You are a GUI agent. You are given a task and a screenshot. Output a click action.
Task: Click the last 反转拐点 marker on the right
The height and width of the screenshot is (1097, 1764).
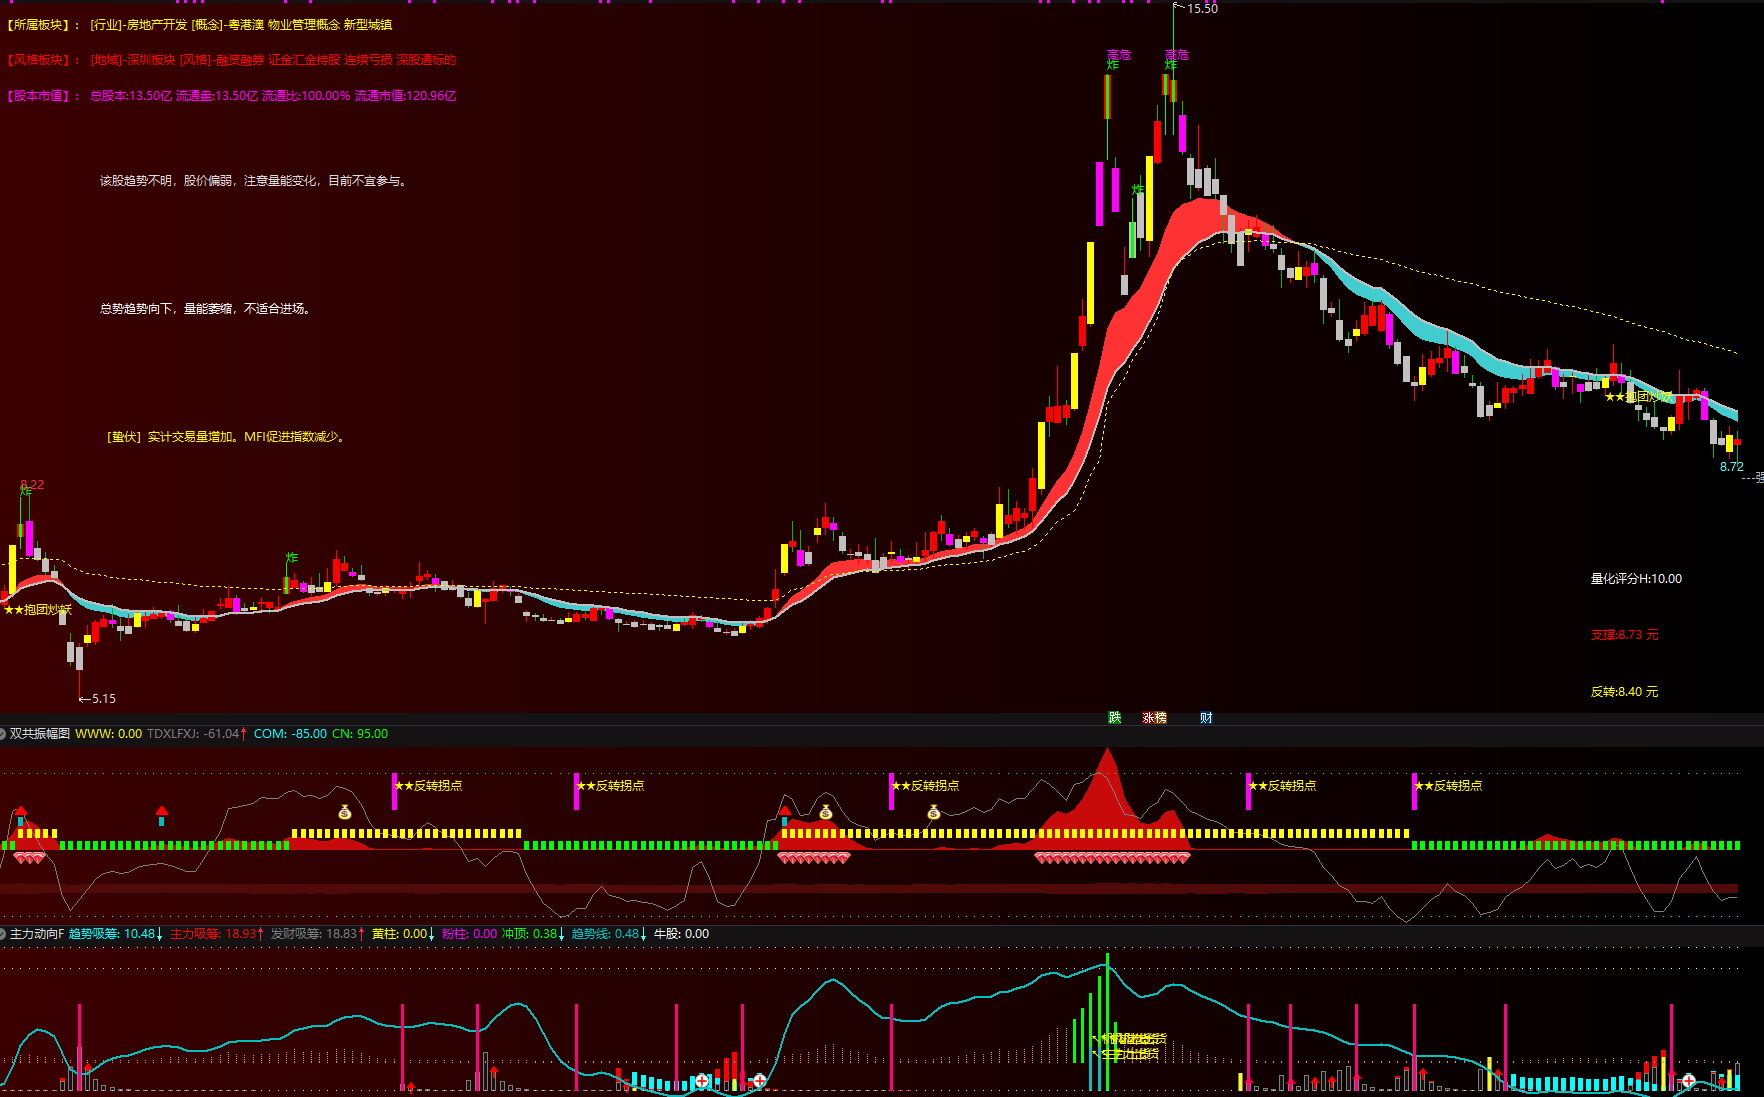point(1448,786)
